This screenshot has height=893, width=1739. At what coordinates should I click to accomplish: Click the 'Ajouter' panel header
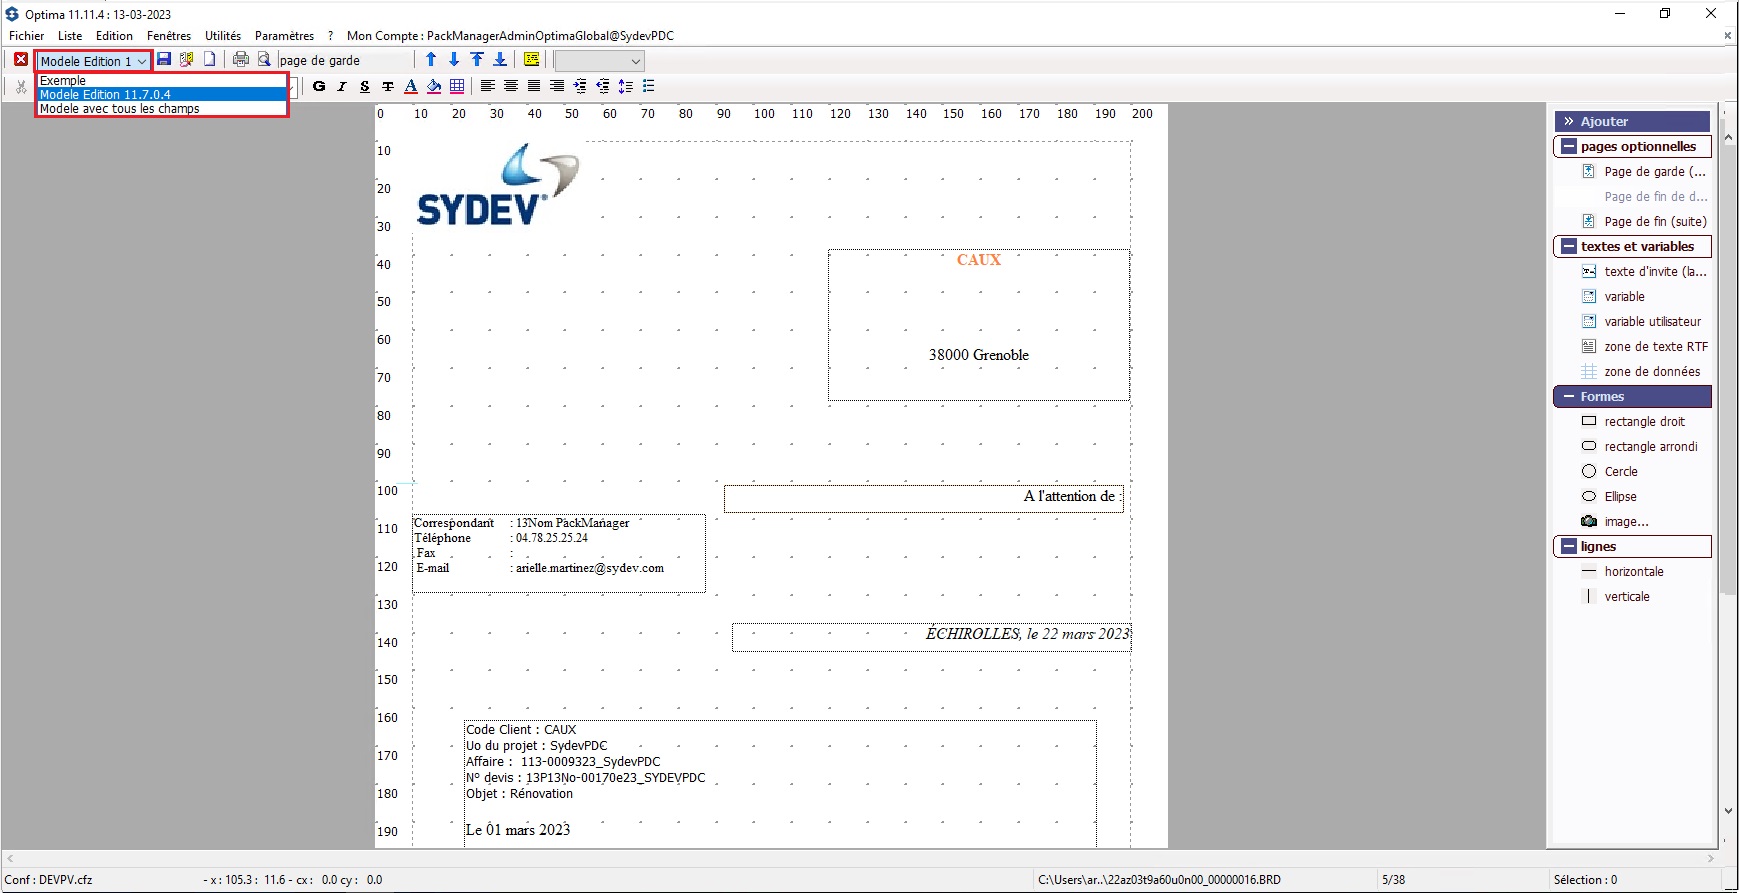pyautogui.click(x=1632, y=121)
